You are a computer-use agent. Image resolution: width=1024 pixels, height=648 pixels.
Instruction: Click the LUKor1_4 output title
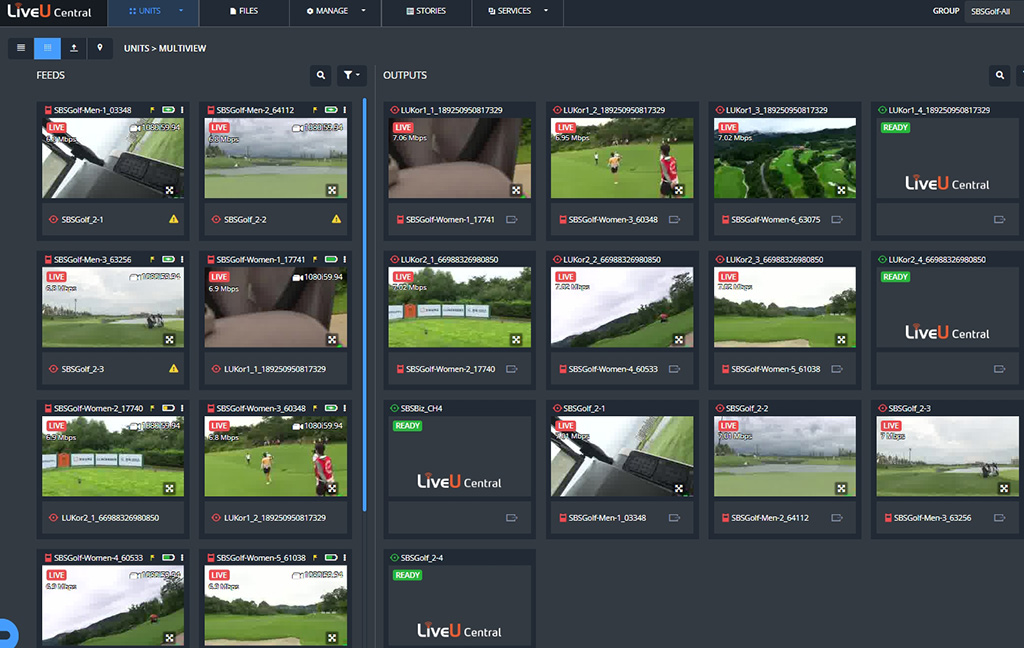pyautogui.click(x=939, y=110)
